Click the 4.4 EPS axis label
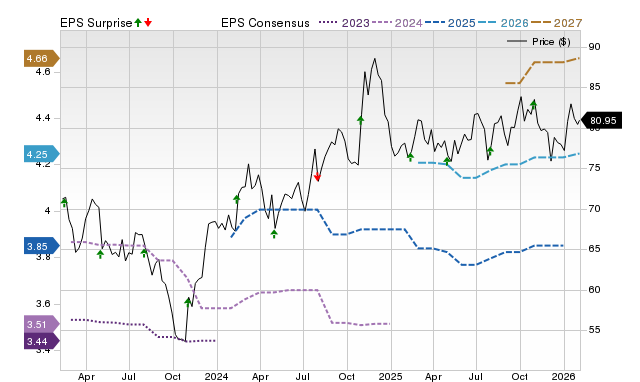 (43, 118)
